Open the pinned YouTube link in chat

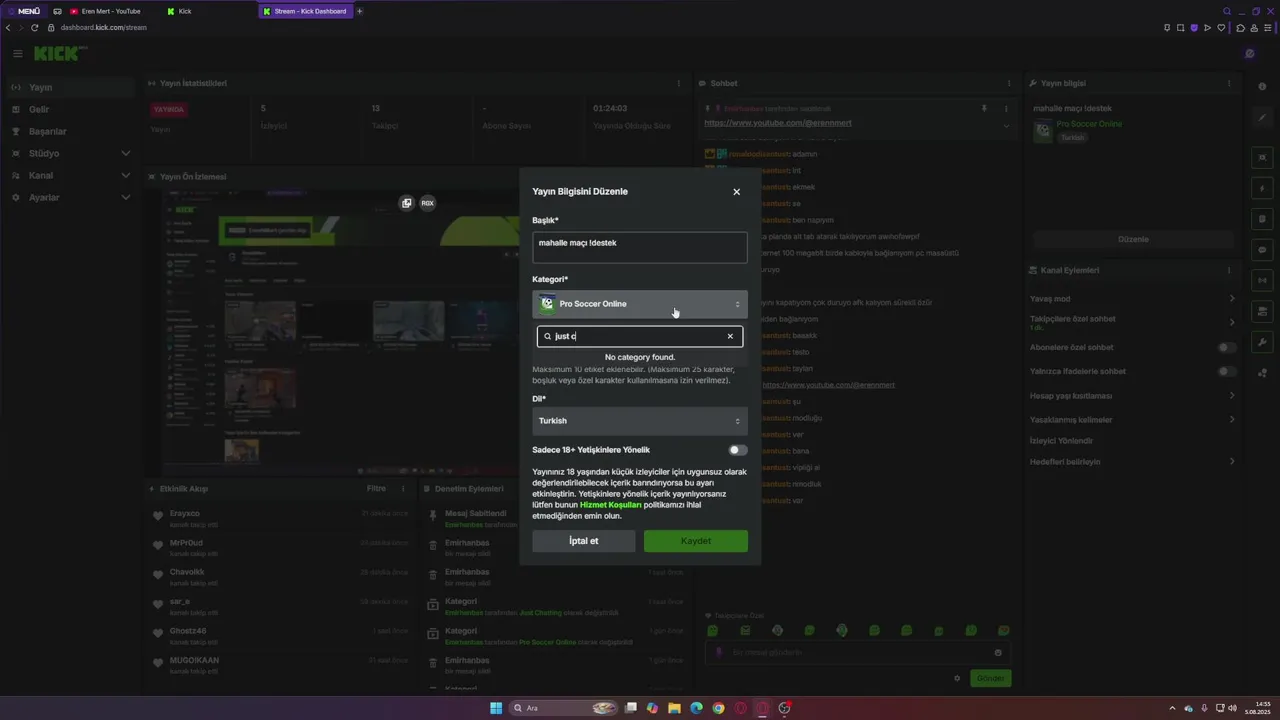[x=778, y=123]
